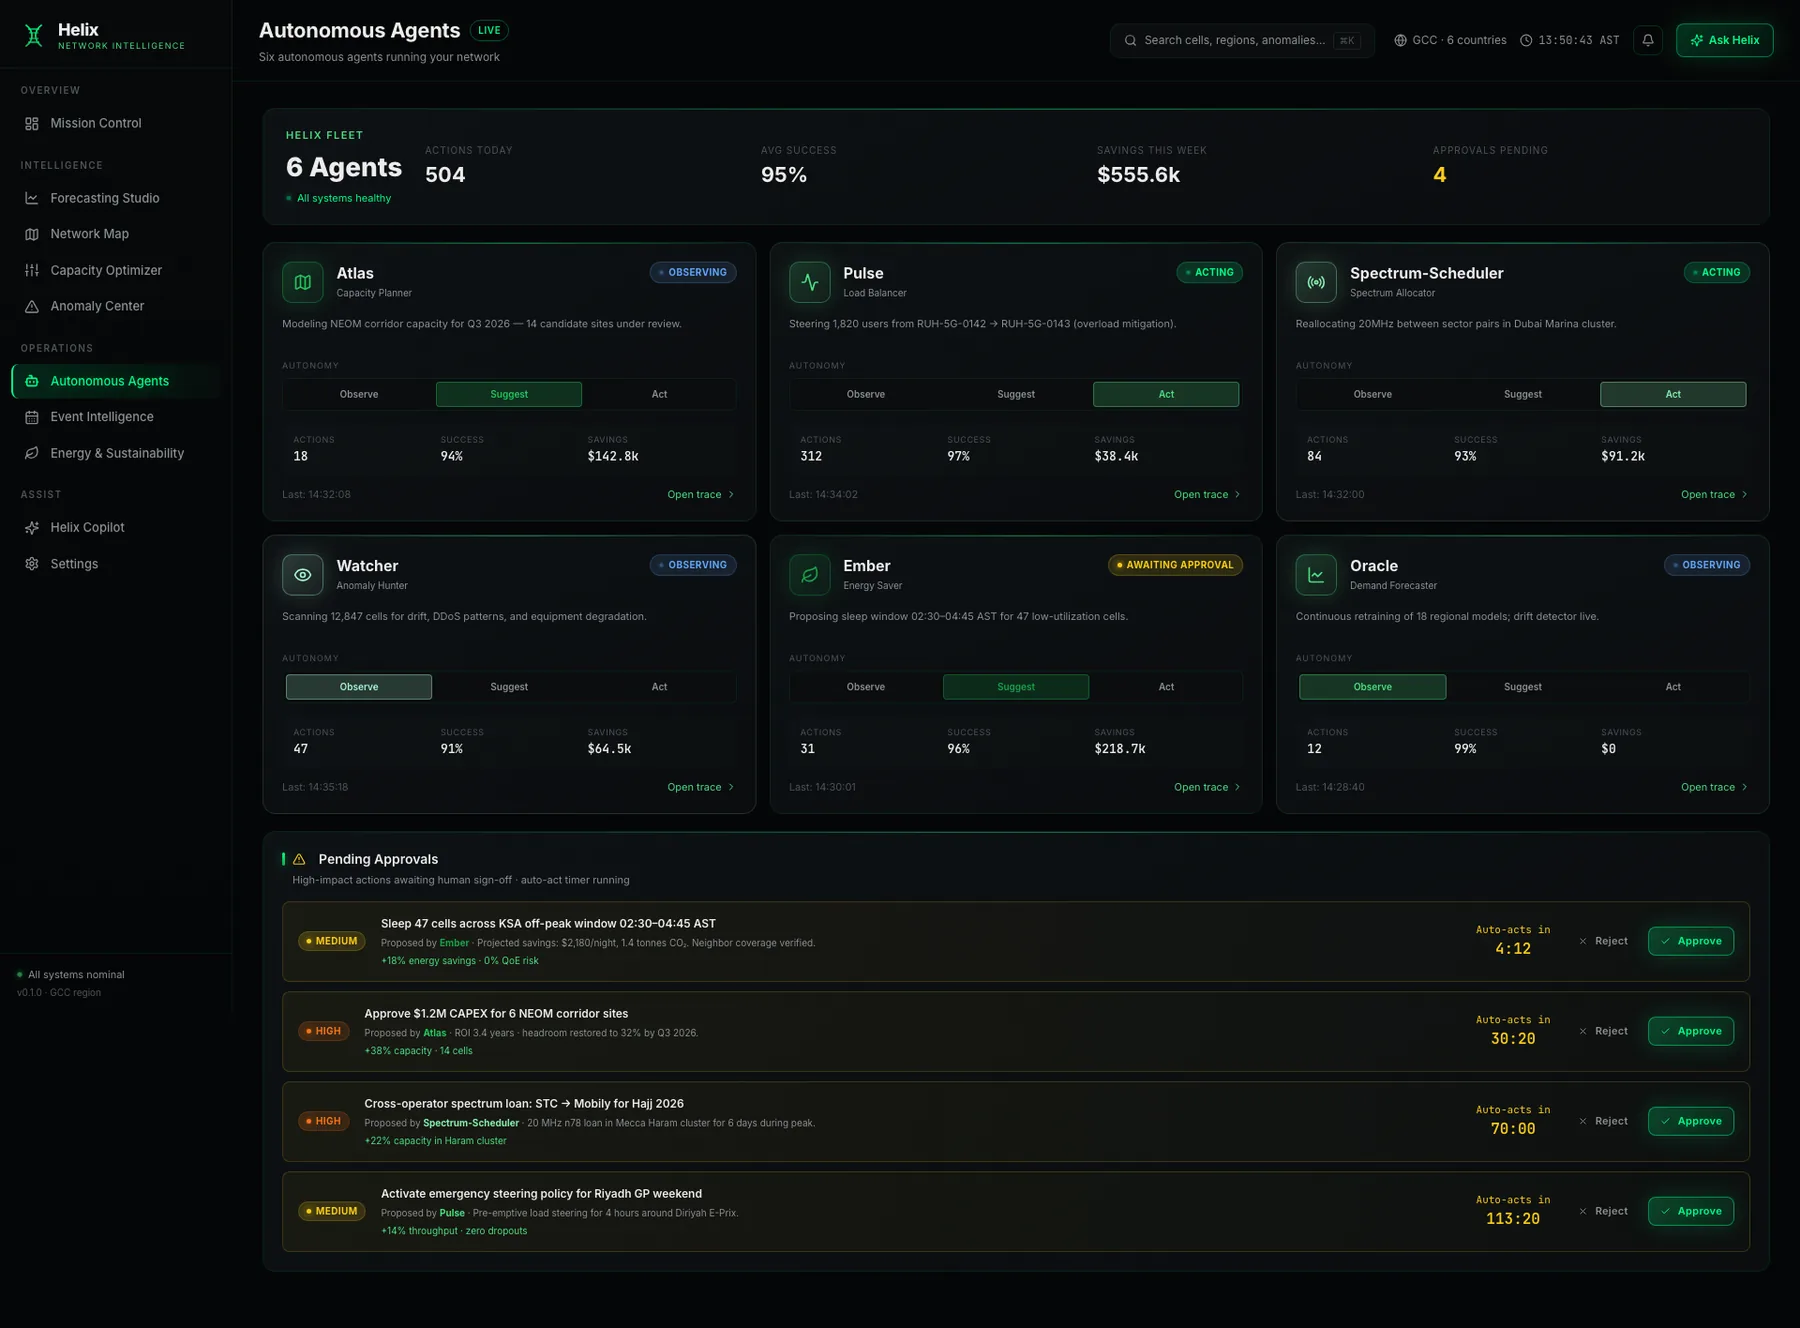Set Atlas autonomy to Act

coord(659,394)
